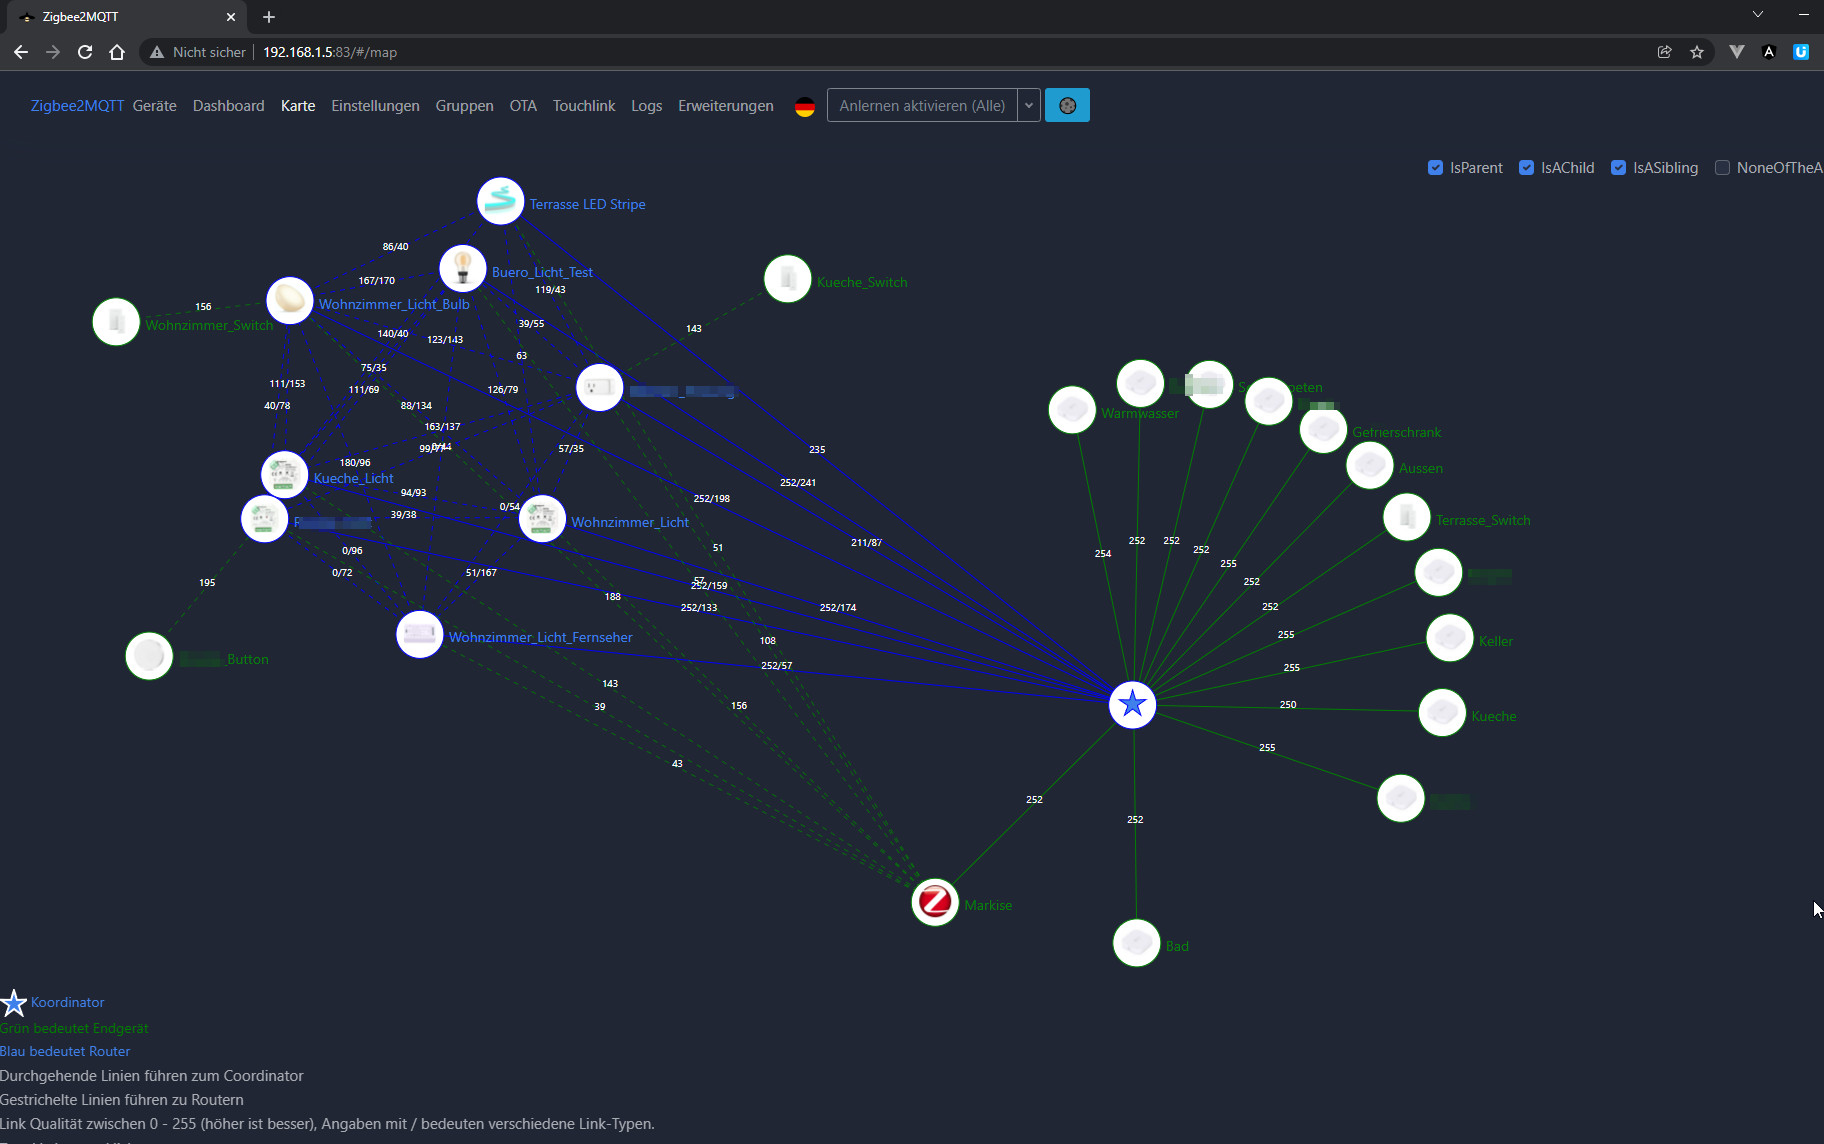
Task: Select the Kueche_Licht device node icon
Action: click(284, 475)
